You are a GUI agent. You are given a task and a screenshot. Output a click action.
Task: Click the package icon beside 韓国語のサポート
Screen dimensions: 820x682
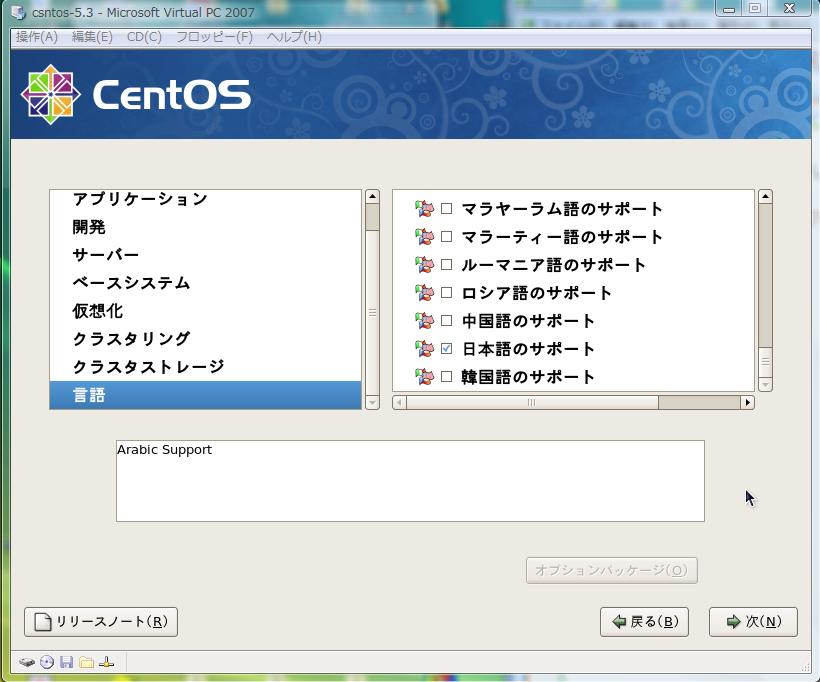tap(424, 377)
